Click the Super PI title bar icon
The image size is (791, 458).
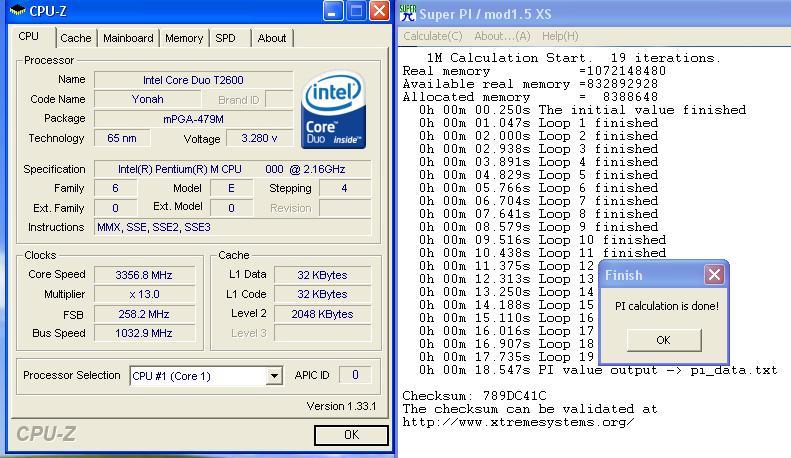pos(408,13)
